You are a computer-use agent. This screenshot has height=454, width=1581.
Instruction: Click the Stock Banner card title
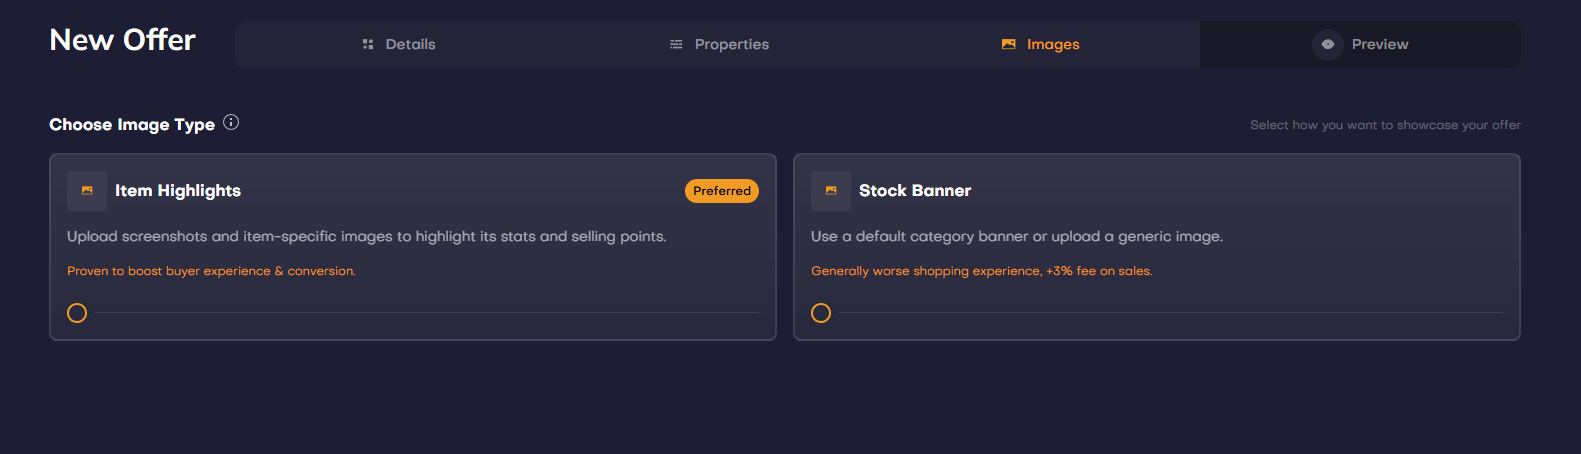pos(915,191)
